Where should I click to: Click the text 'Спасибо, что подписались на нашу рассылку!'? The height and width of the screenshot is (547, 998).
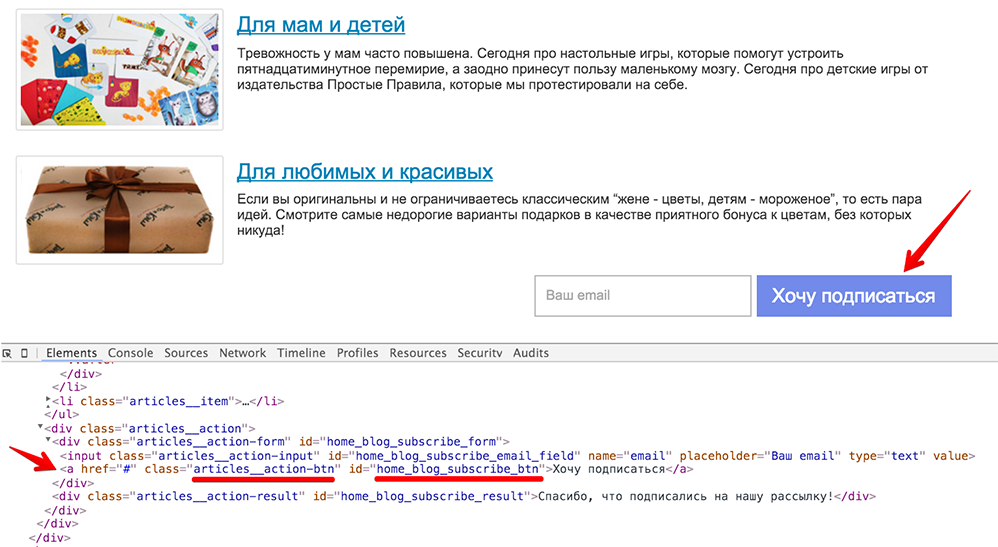[686, 496]
